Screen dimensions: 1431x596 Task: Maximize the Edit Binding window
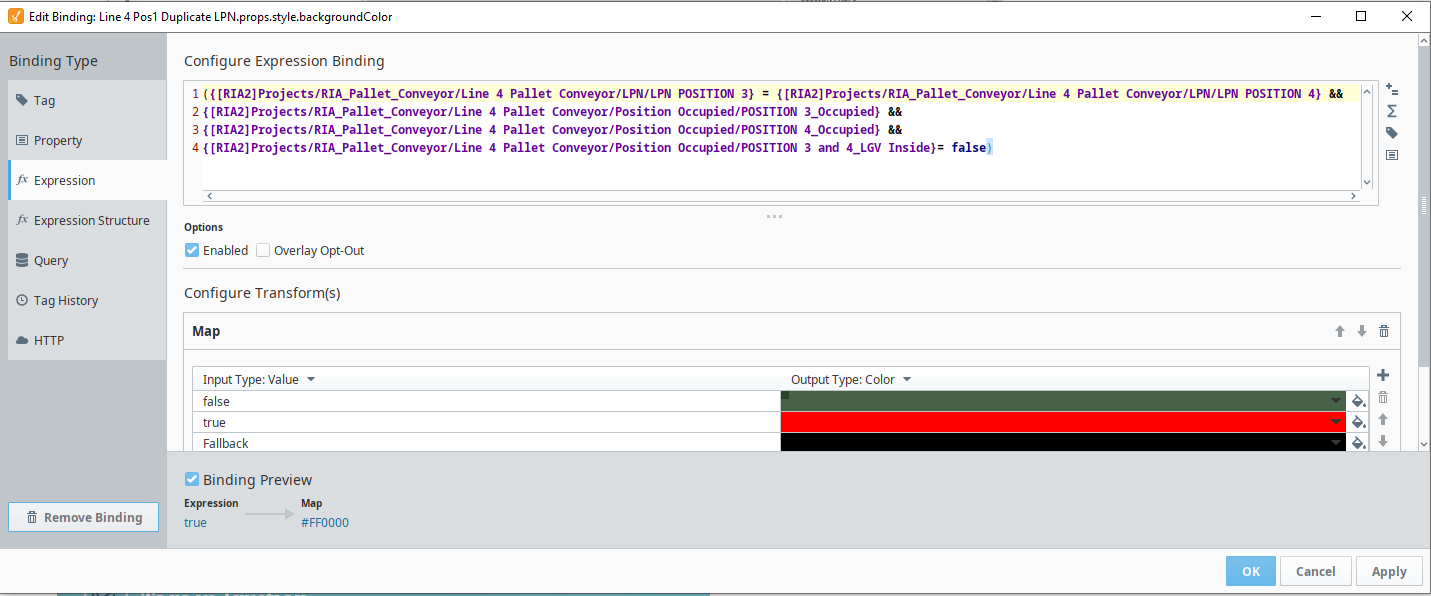[x=1361, y=16]
